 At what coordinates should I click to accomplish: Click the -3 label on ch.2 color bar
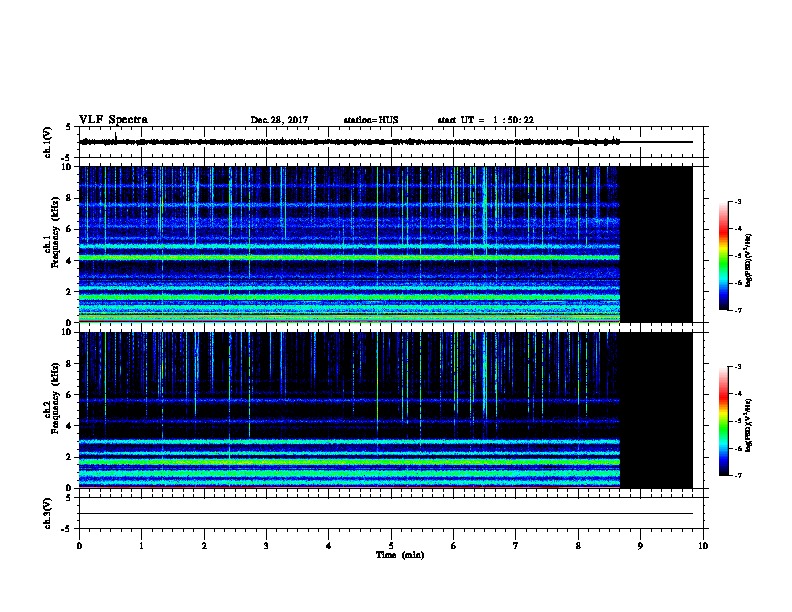tap(738, 367)
